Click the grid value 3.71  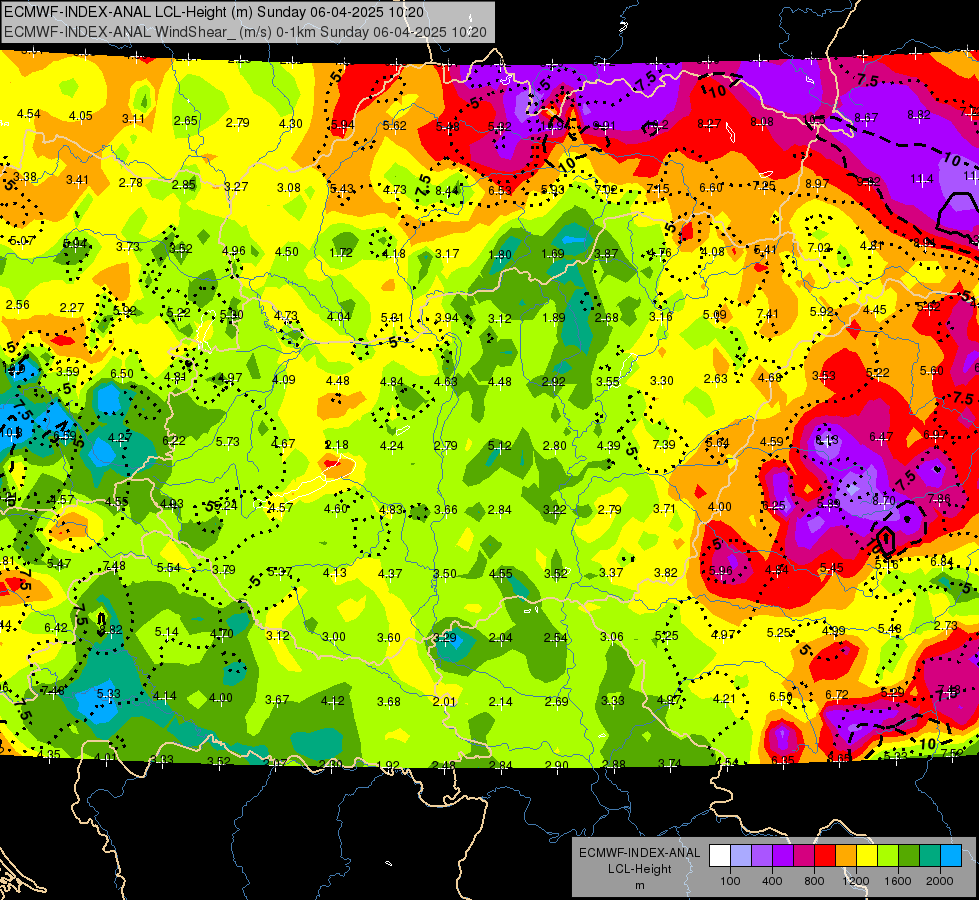[x=664, y=508]
